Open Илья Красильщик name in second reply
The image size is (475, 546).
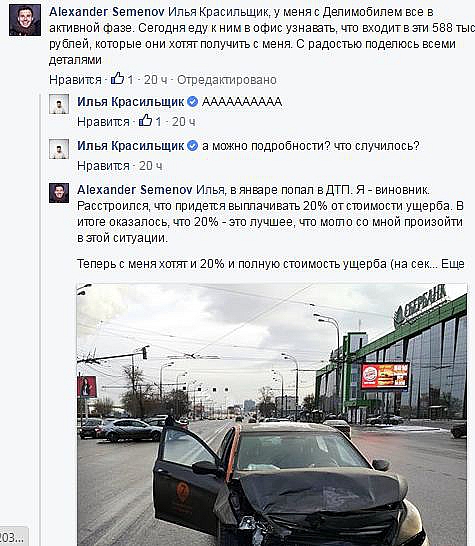[x=131, y=146]
